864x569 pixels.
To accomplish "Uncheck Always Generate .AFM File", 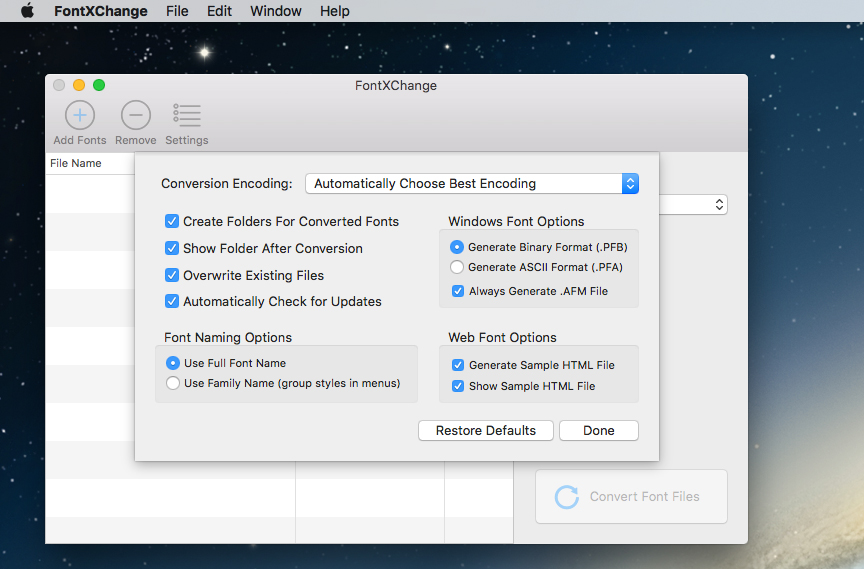I will coord(458,291).
